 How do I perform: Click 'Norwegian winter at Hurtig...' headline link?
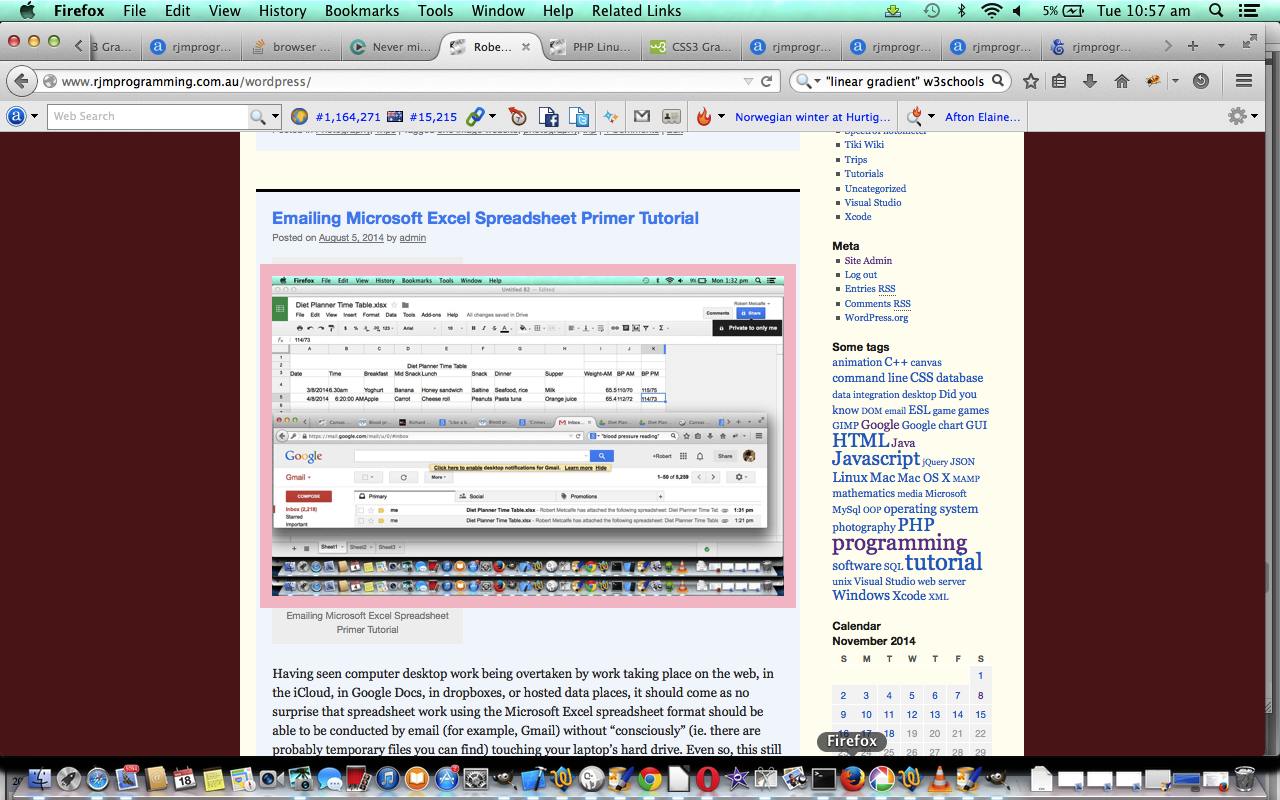click(812, 117)
